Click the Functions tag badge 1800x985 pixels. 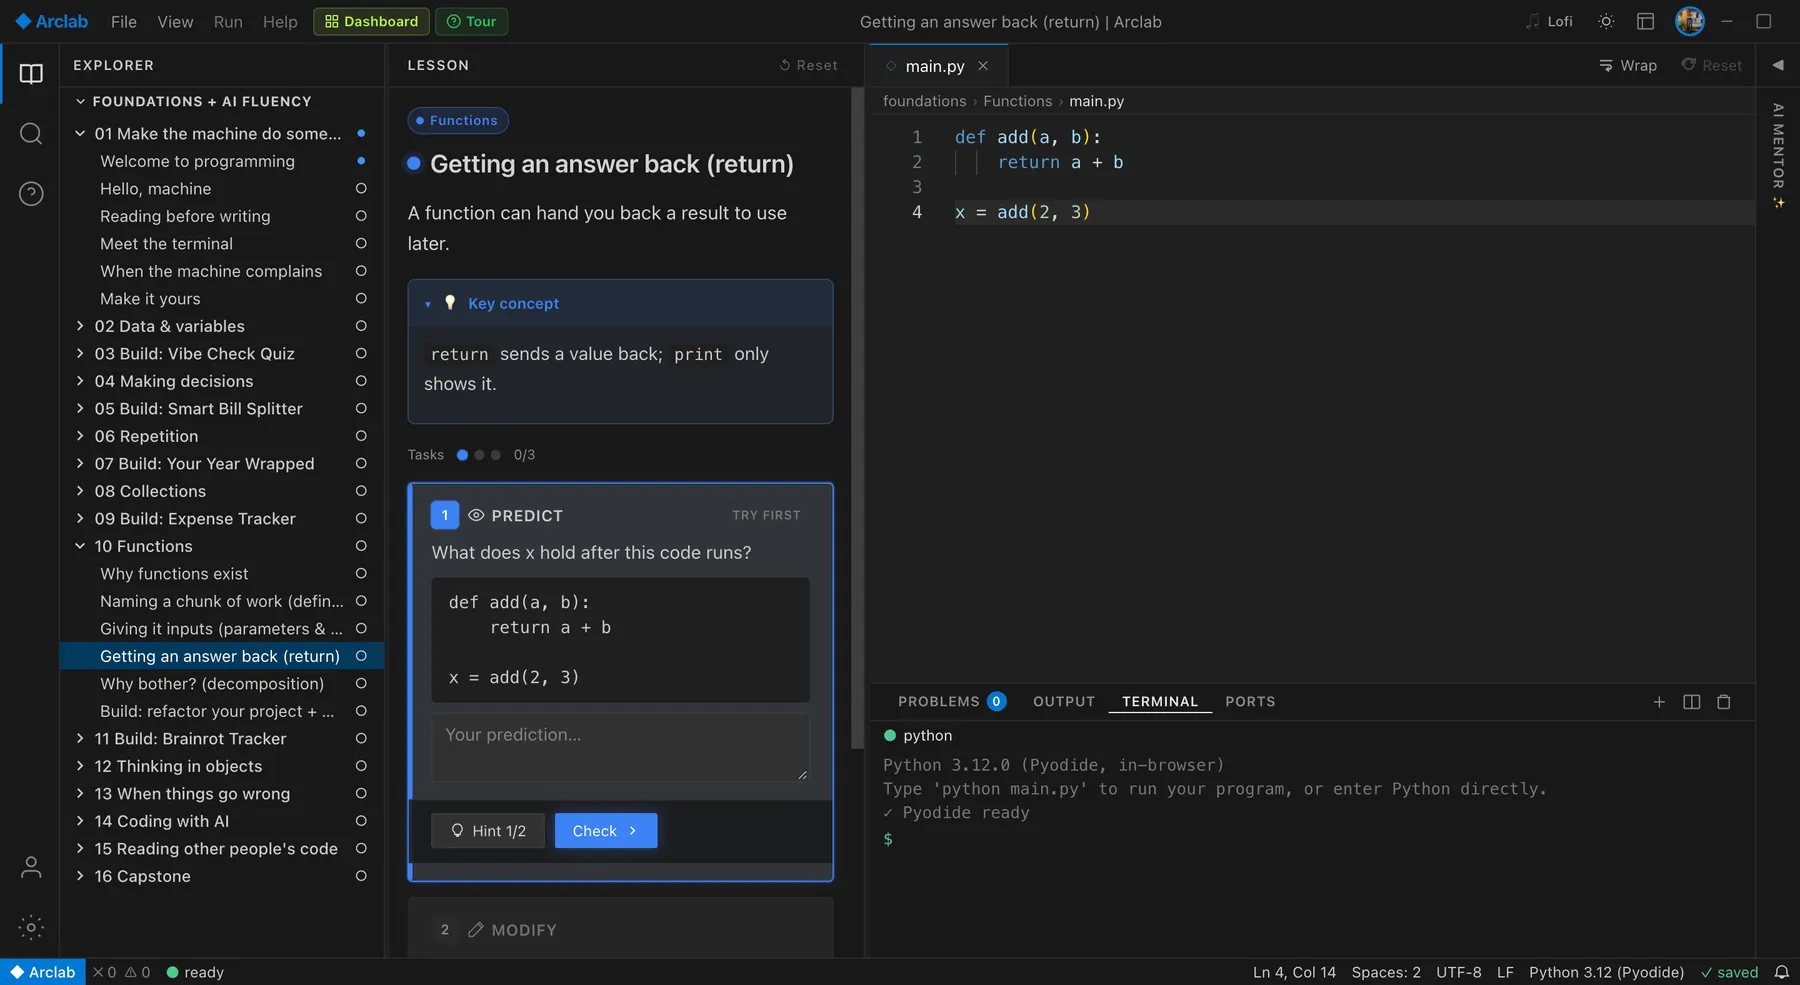tap(458, 120)
